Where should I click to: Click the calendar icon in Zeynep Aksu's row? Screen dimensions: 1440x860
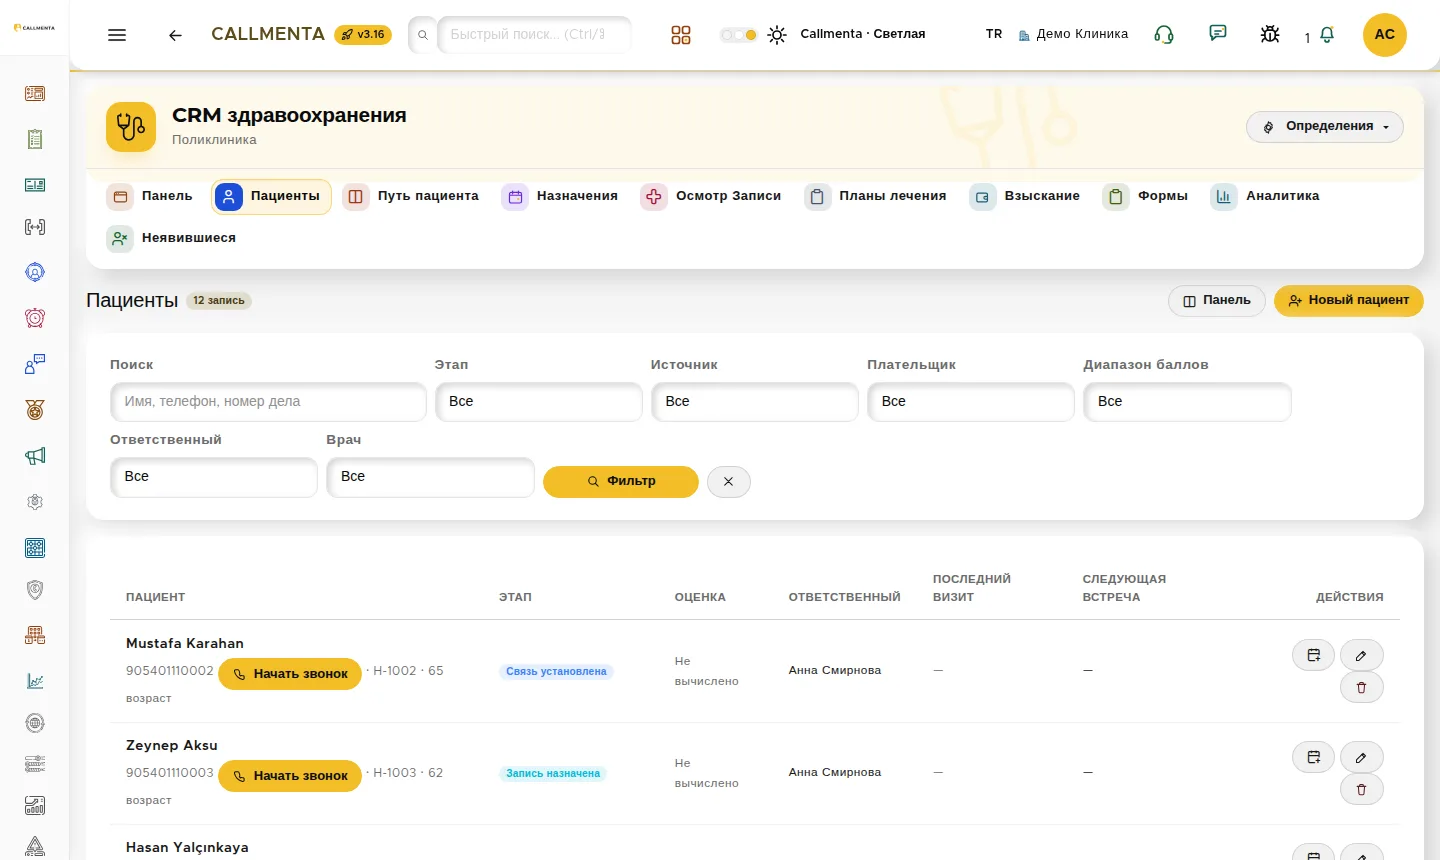pyautogui.click(x=1314, y=758)
